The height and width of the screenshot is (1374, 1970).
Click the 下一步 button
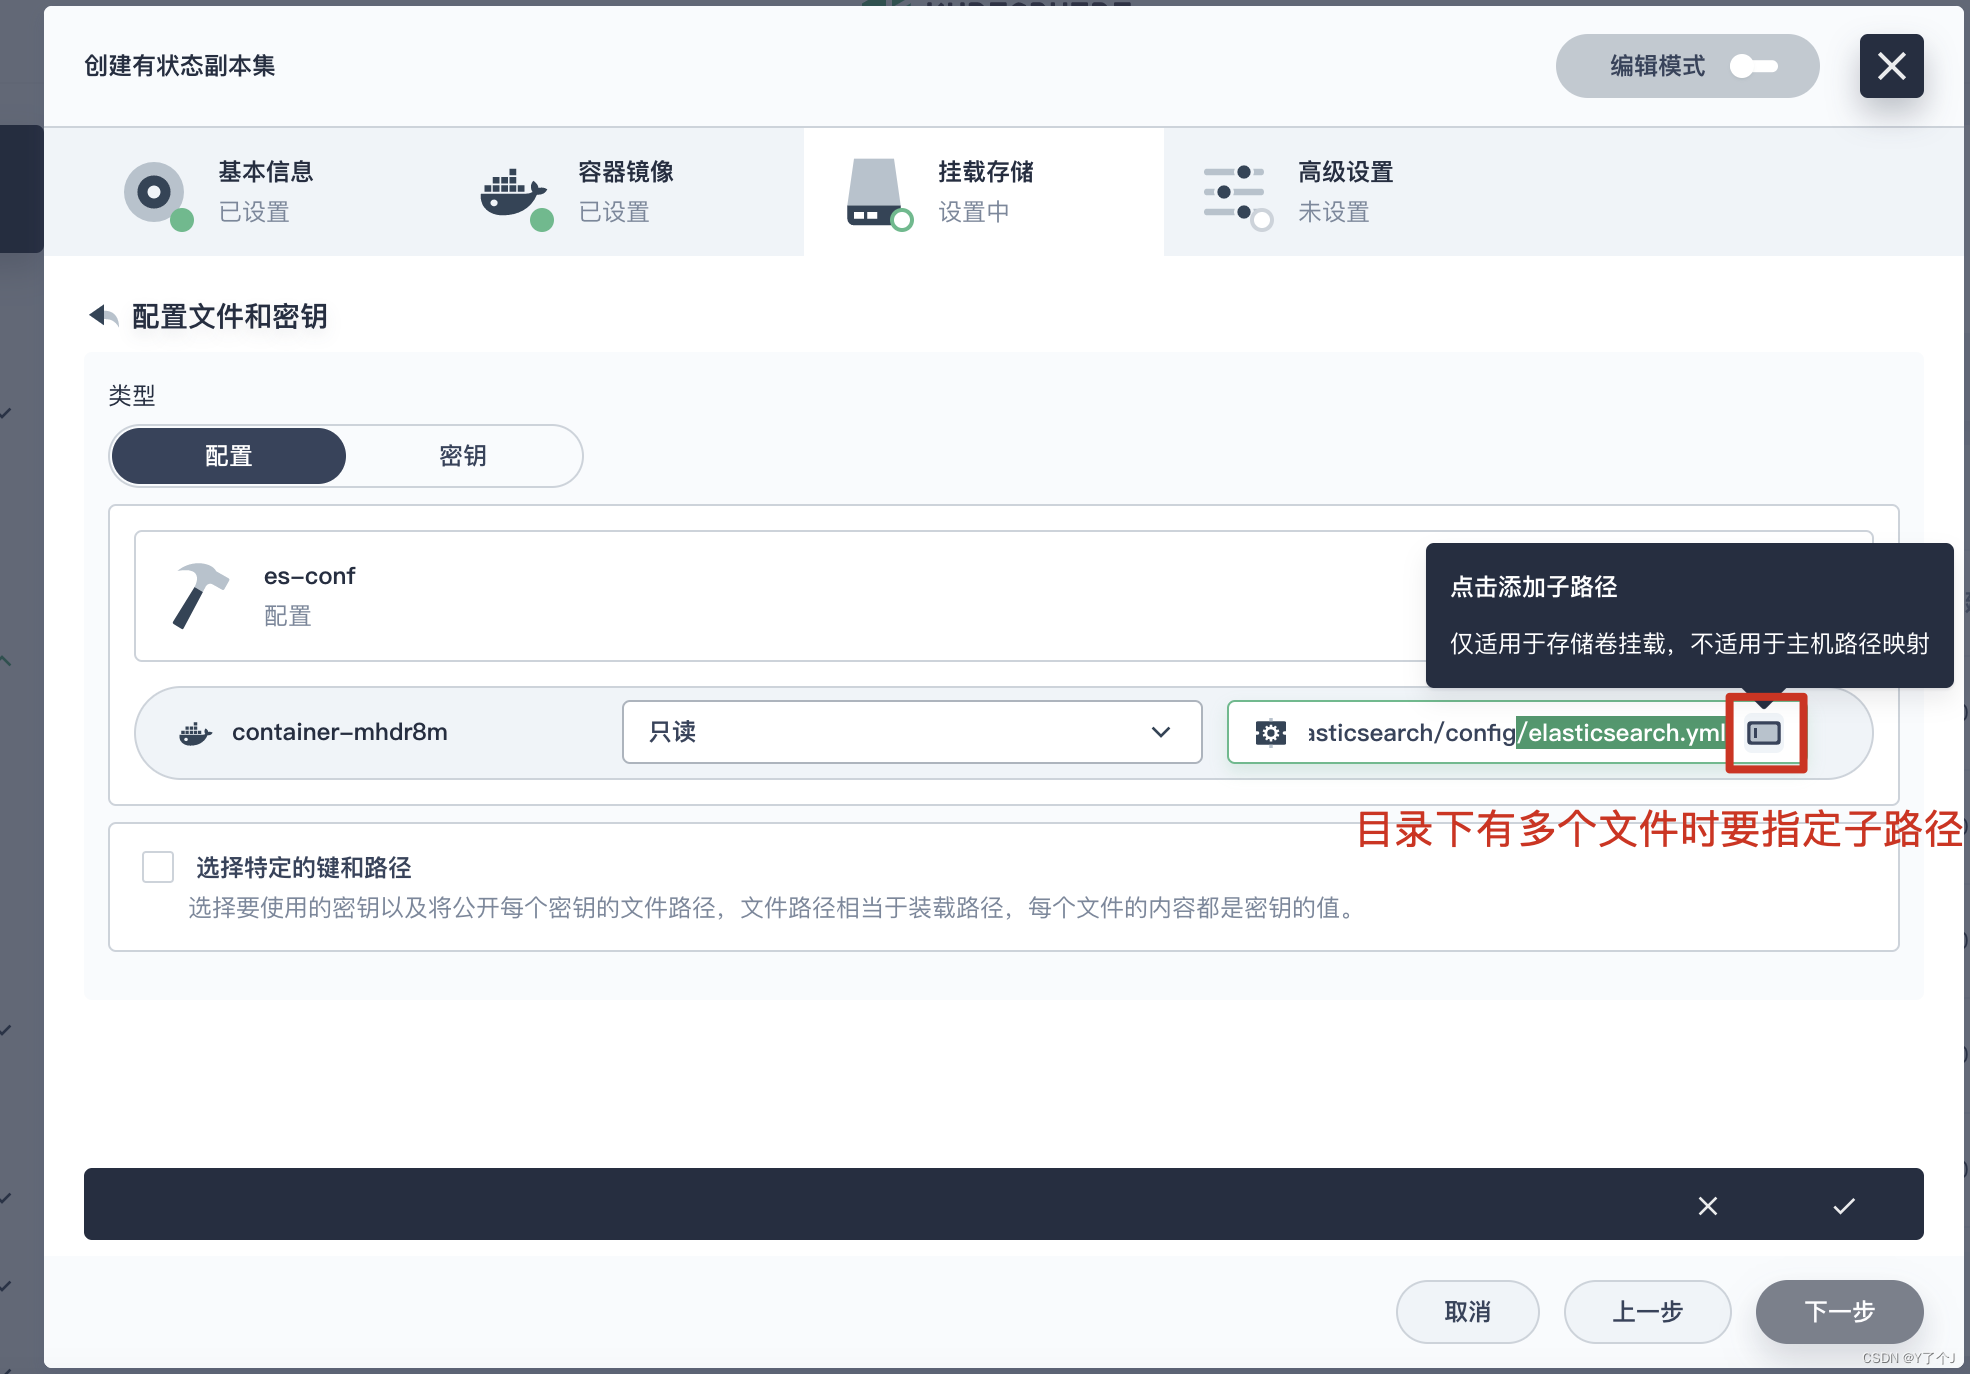pyautogui.click(x=1839, y=1311)
